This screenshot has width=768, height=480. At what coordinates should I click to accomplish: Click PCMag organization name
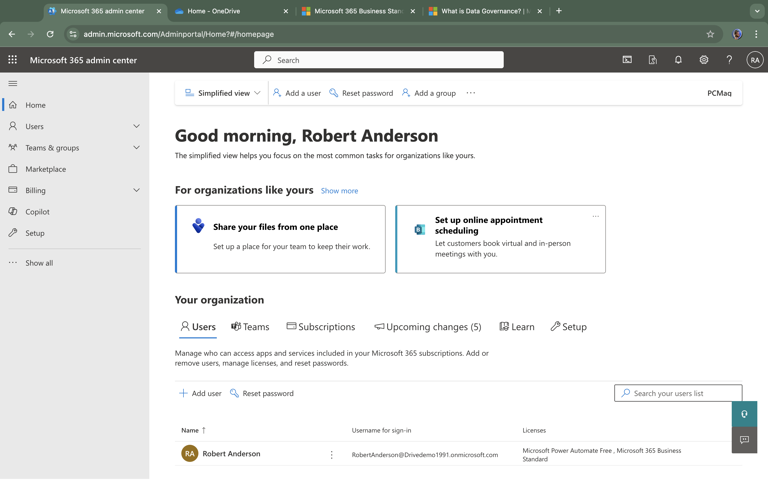pos(719,93)
